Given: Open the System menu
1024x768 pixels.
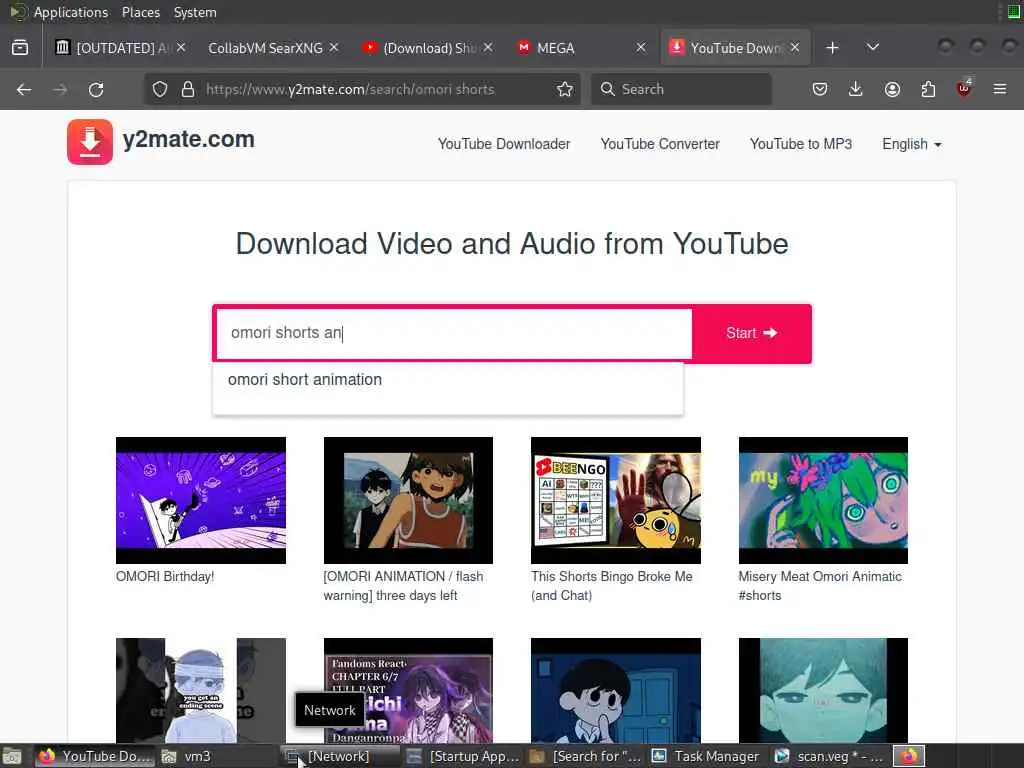Looking at the screenshot, I should [x=195, y=12].
